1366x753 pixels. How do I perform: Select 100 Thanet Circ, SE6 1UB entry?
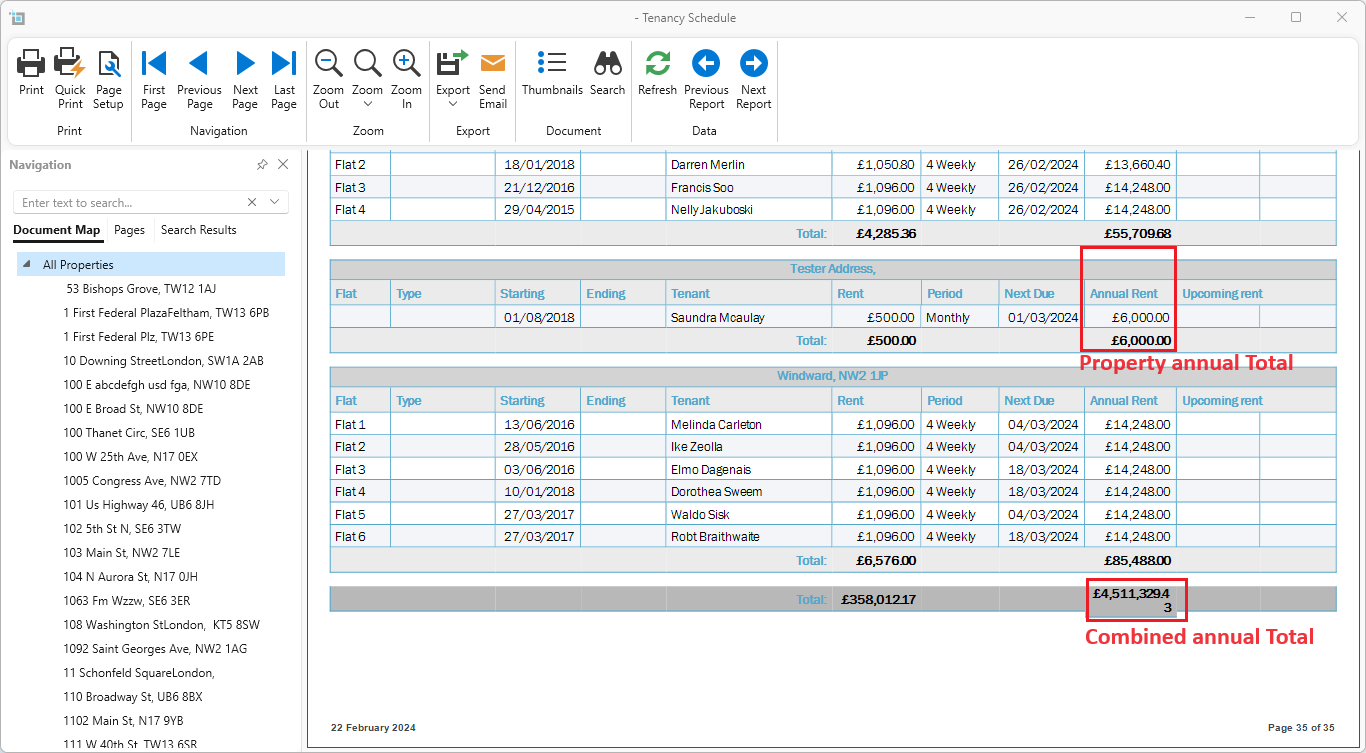click(129, 433)
